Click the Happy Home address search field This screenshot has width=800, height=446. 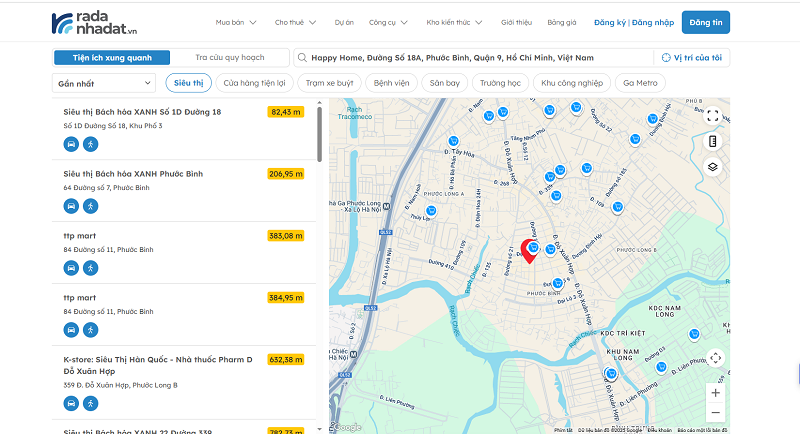point(474,58)
